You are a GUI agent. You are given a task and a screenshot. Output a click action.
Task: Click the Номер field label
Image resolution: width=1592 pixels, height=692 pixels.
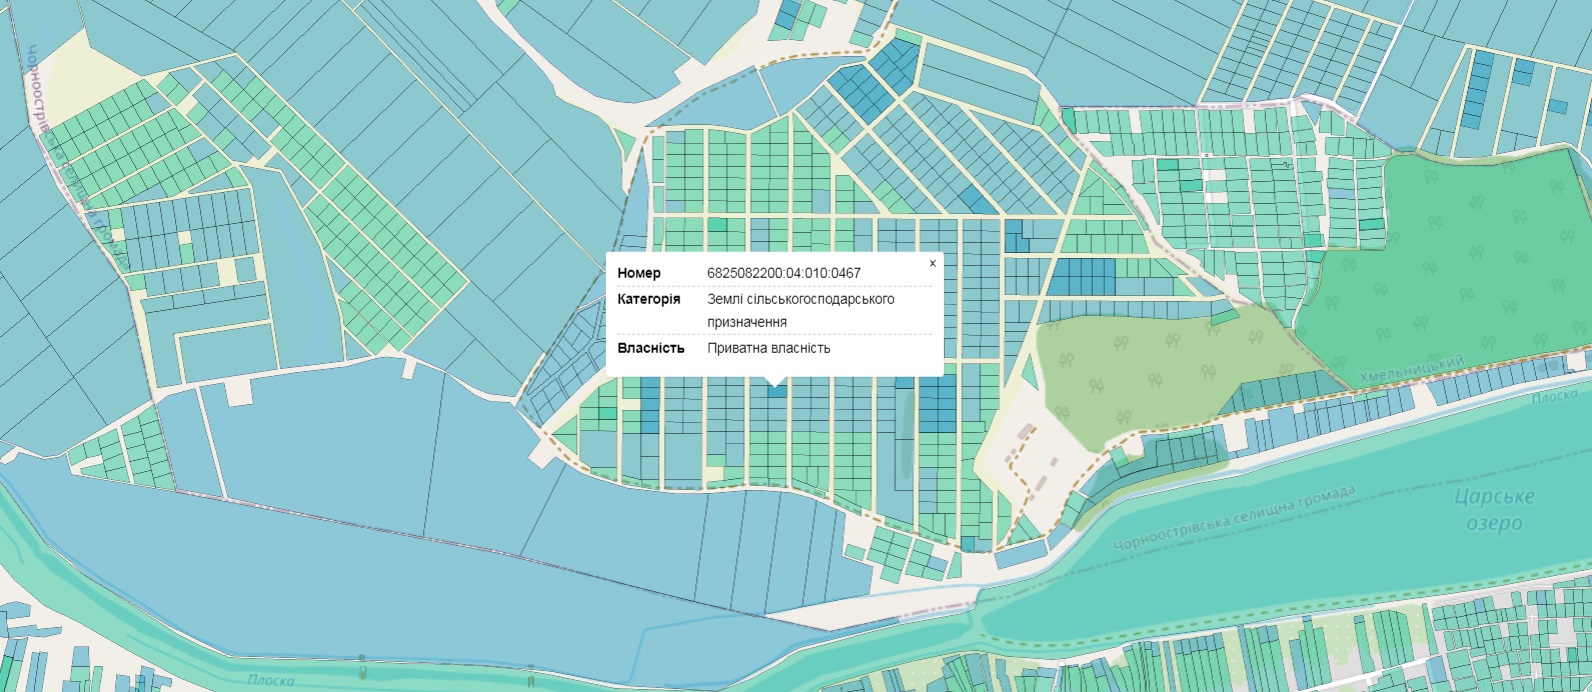pos(639,273)
